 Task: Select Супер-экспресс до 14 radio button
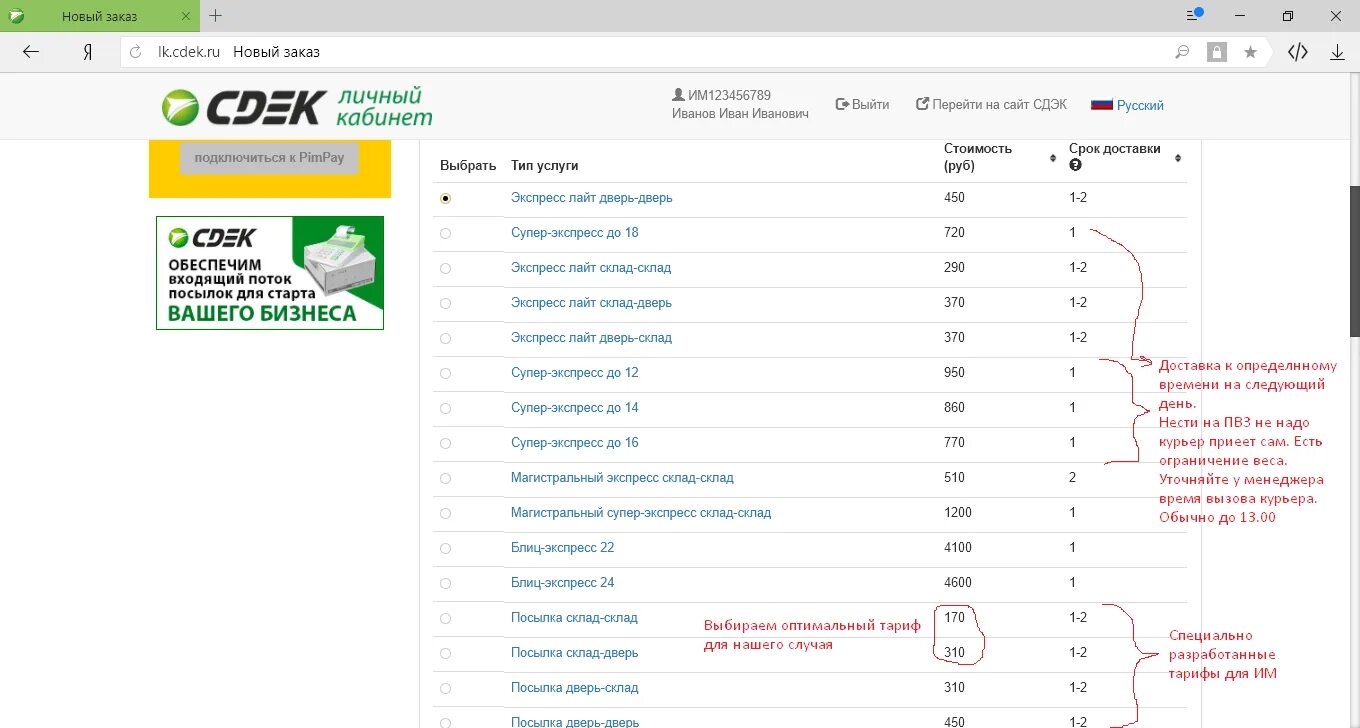point(445,408)
